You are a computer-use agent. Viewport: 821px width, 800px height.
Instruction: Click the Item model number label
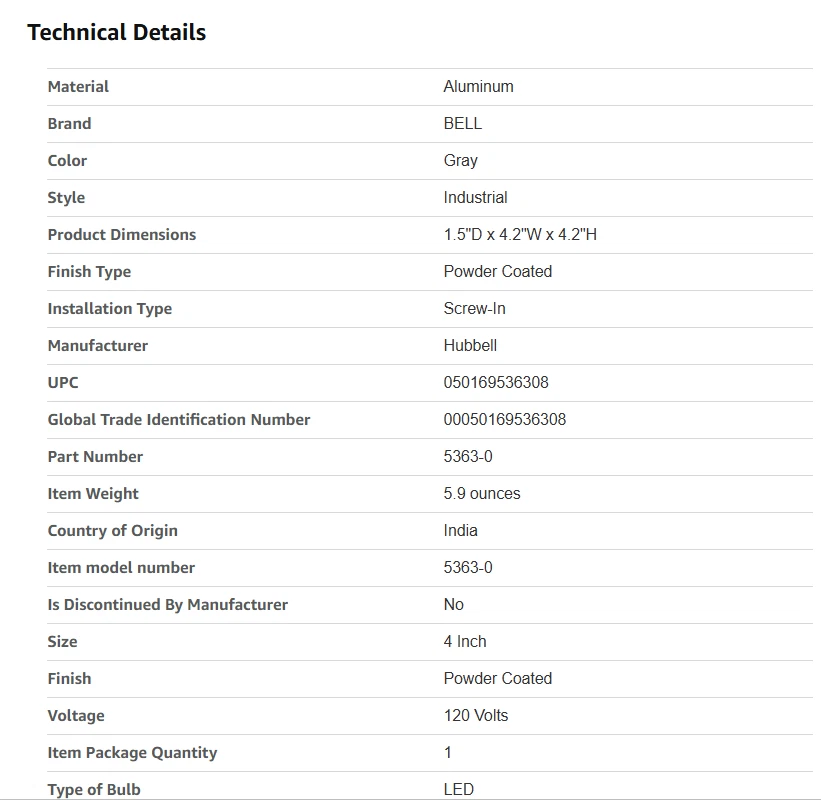(121, 568)
